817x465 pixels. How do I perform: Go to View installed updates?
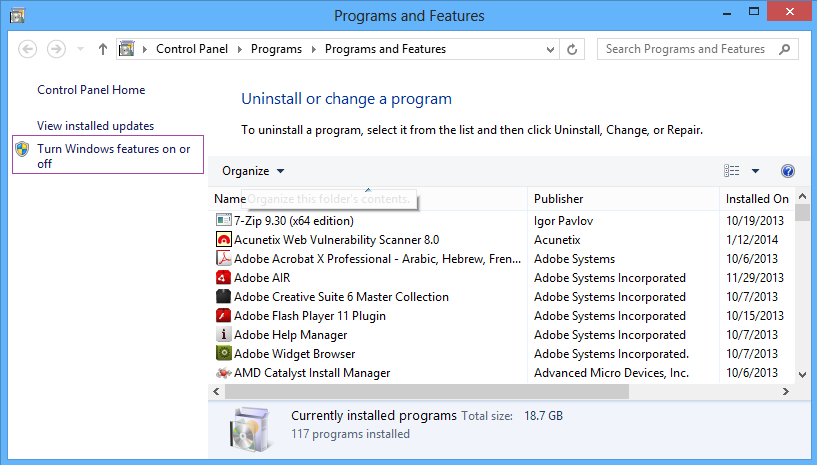96,126
